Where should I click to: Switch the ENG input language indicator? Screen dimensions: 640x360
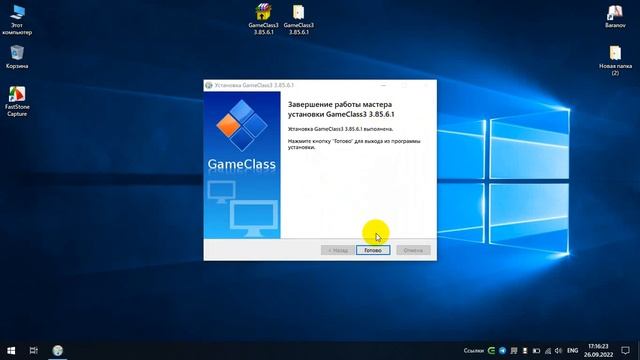(x=573, y=351)
